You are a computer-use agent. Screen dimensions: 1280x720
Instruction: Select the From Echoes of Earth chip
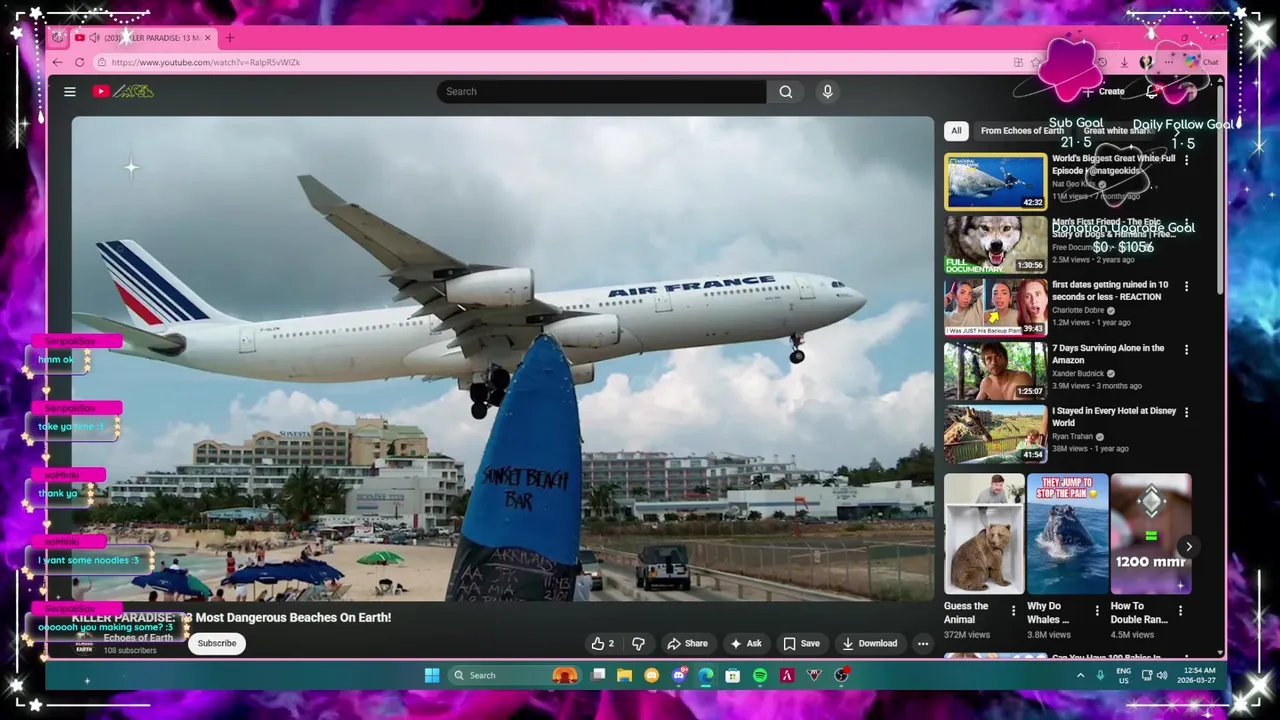click(x=1022, y=131)
